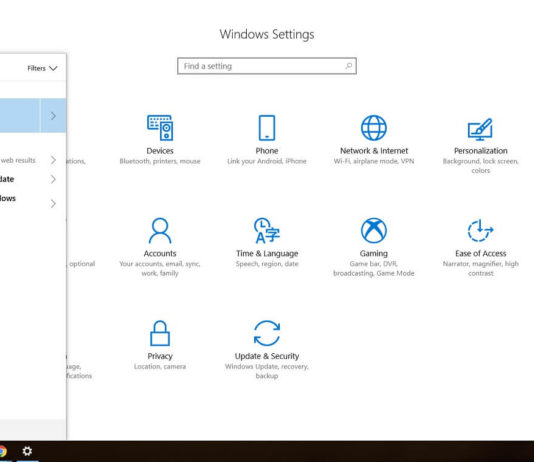Open the Personalization icon

(x=480, y=129)
